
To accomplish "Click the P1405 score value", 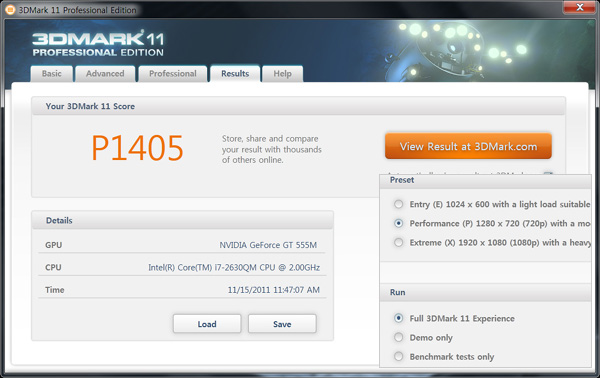I will tap(137, 148).
